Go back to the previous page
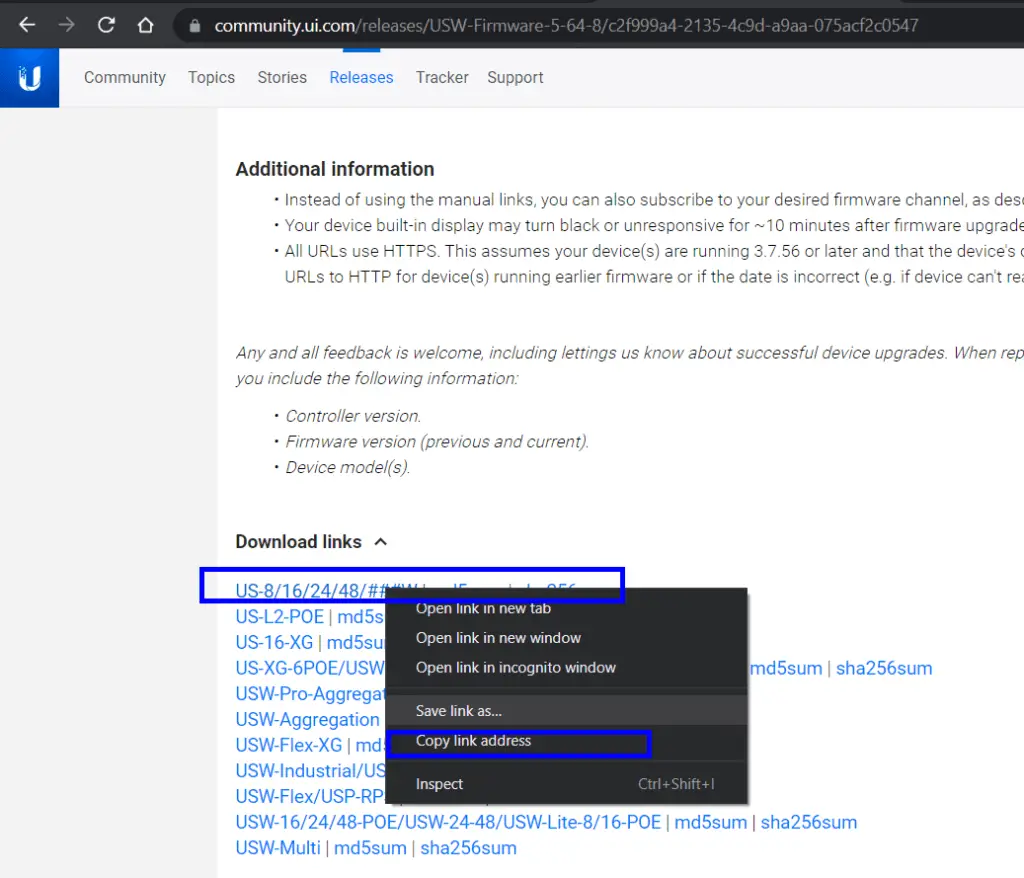 [x=27, y=25]
